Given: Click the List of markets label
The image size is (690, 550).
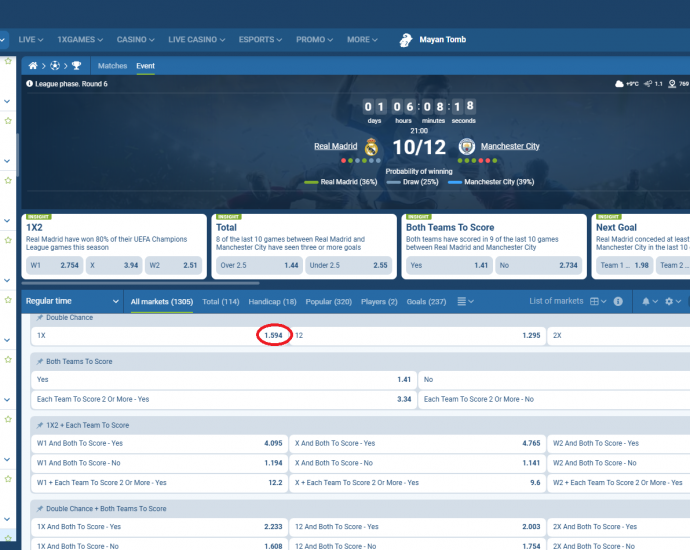Looking at the screenshot, I should pyautogui.click(x=556, y=301).
